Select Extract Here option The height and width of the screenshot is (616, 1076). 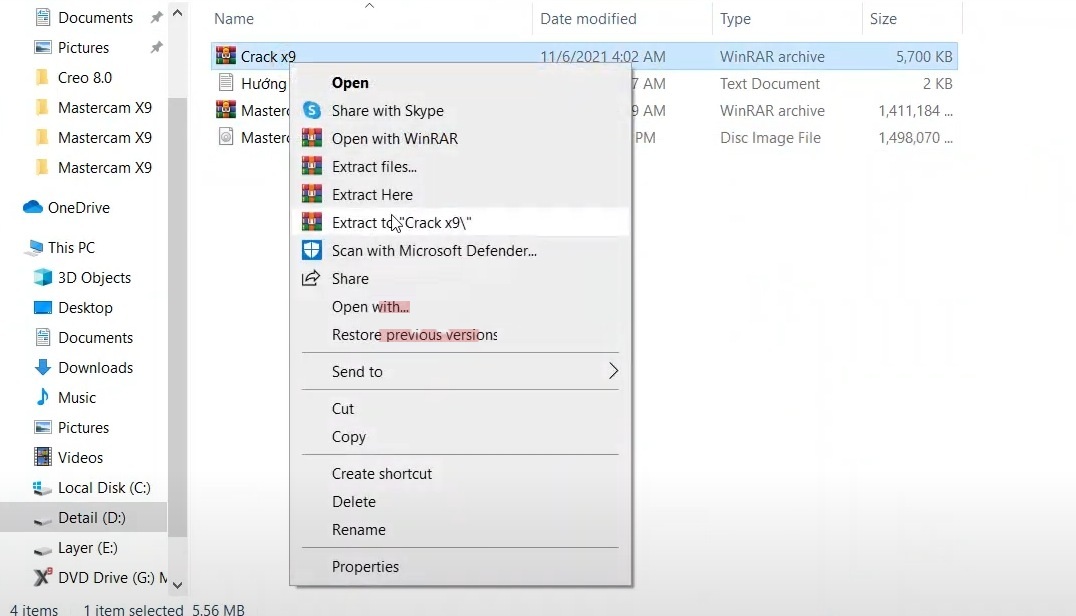(x=460, y=194)
